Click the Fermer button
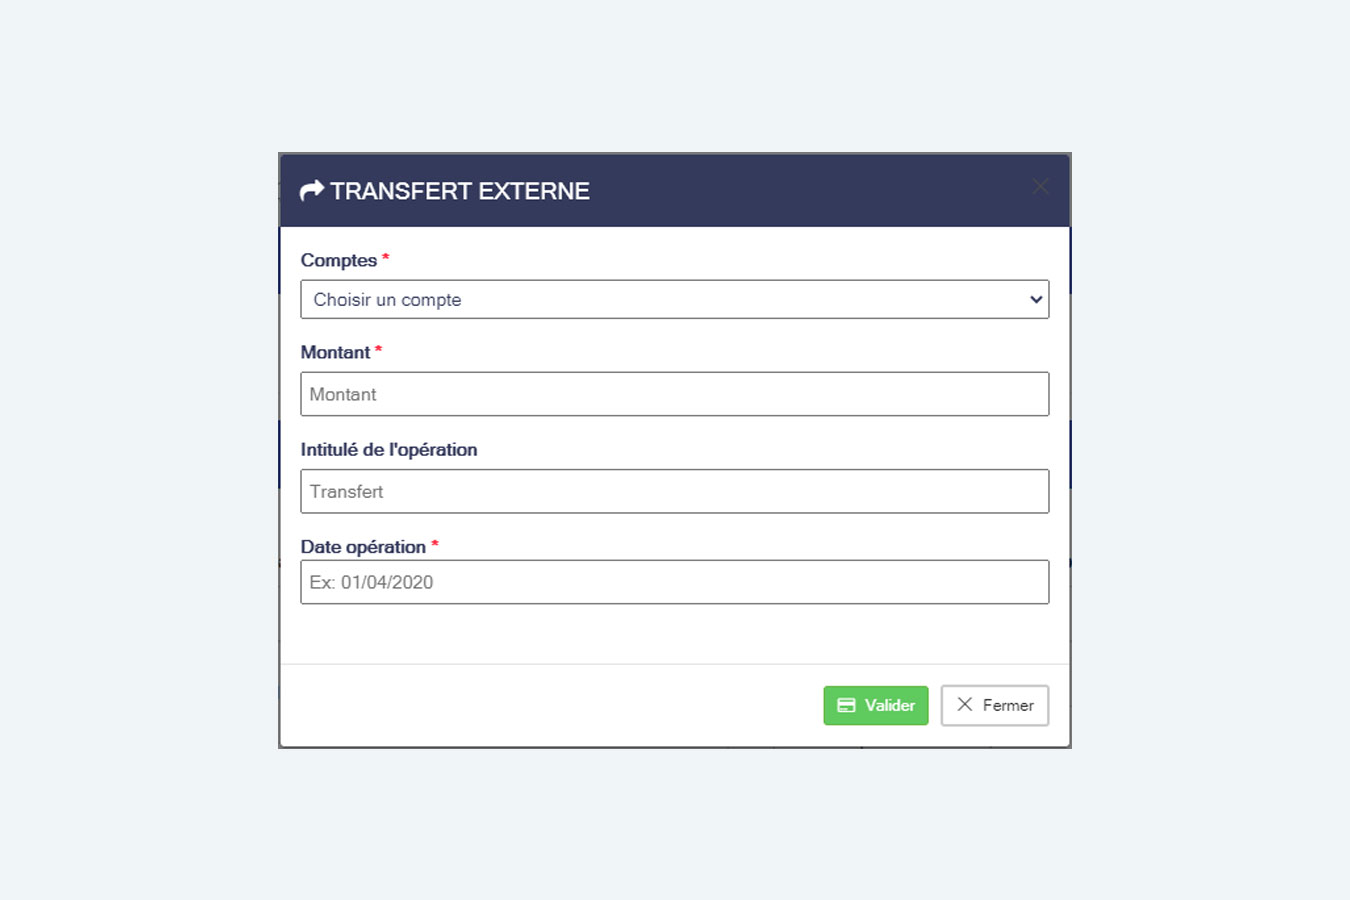 click(995, 705)
